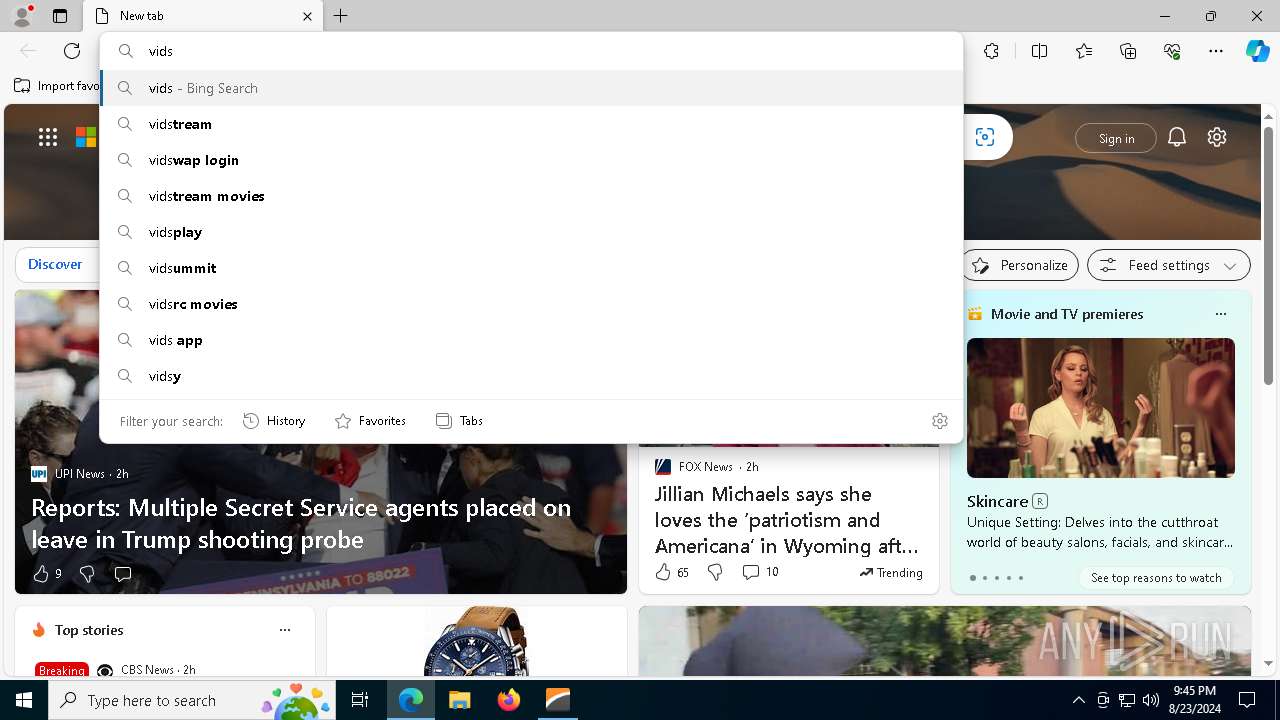Viewport: 1280px width, 720px height.
Task: Open the tab actions menu icon
Action: 60,16
